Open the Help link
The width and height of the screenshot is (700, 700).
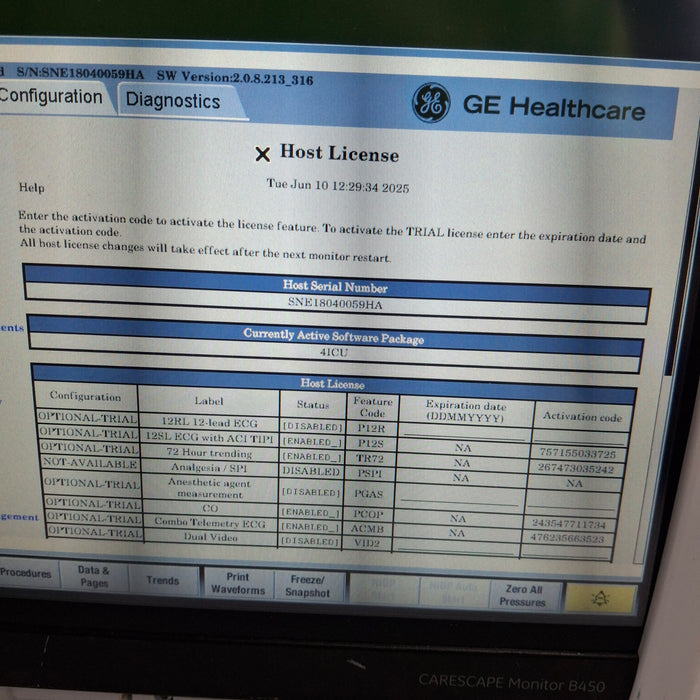point(32,188)
